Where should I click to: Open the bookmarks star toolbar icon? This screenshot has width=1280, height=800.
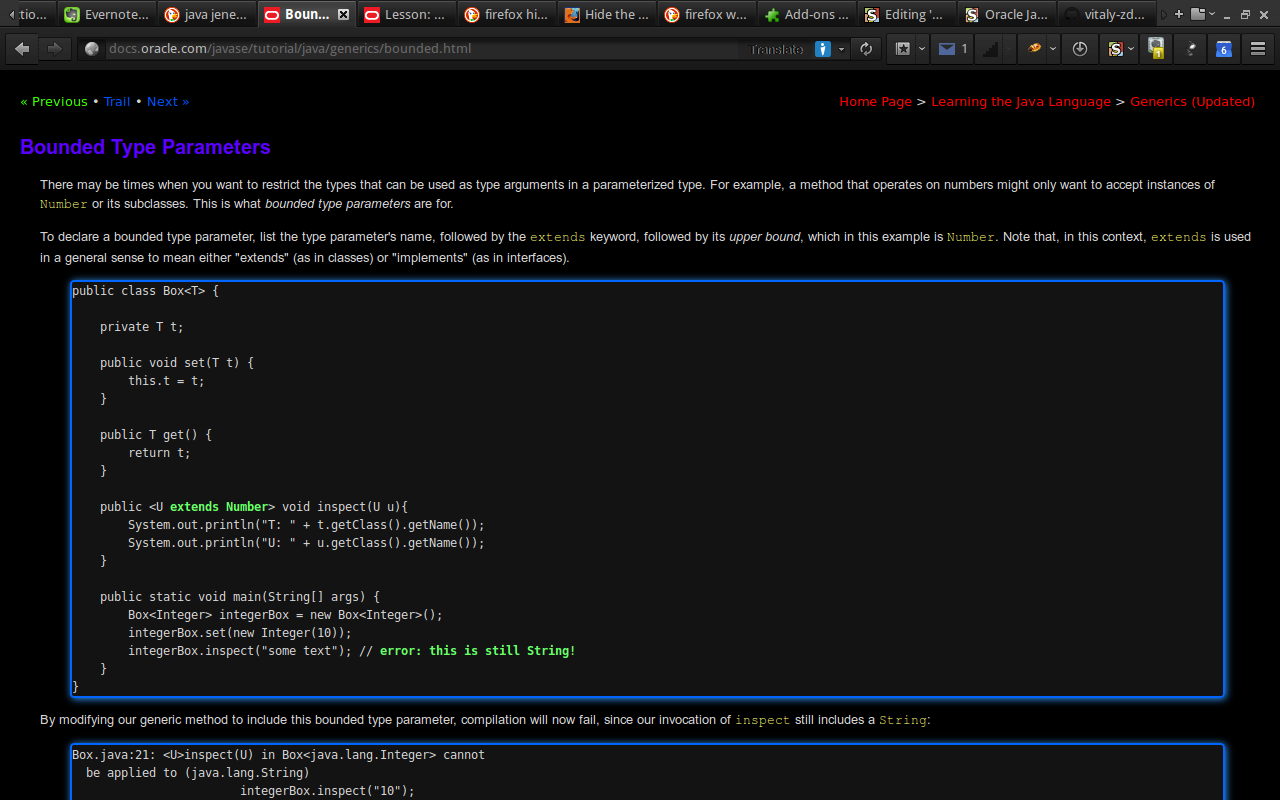tap(902, 48)
